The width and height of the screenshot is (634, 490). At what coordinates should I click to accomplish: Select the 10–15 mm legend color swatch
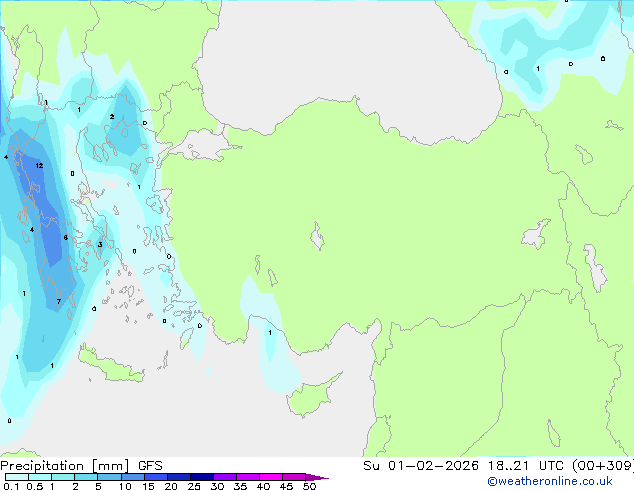(x=133, y=477)
